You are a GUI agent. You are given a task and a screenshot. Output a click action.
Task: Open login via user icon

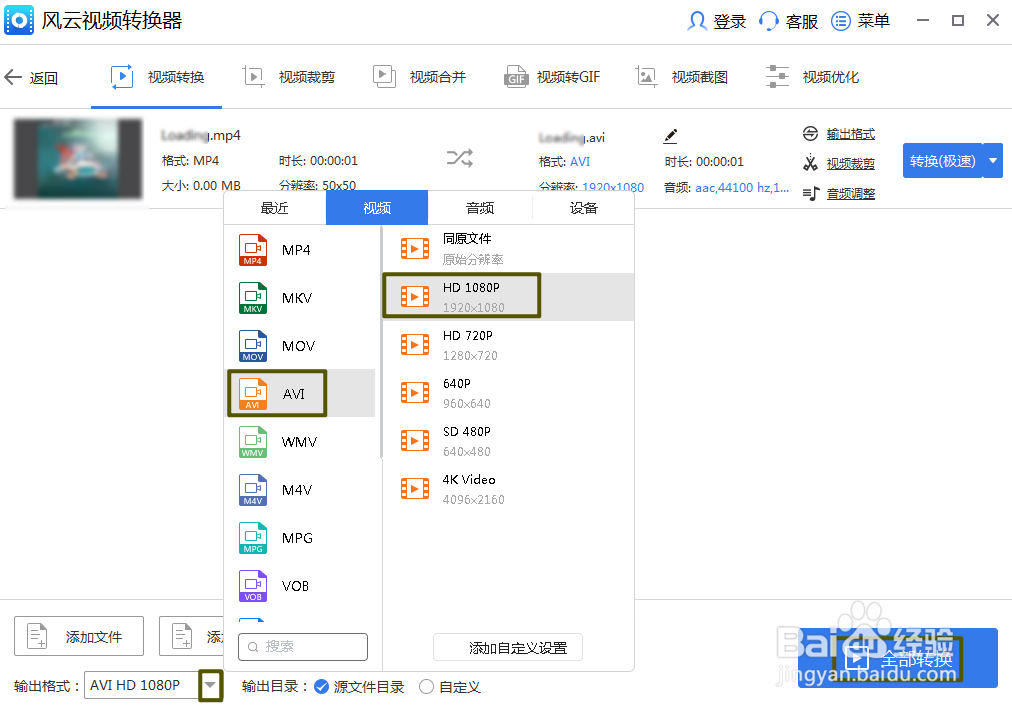pyautogui.click(x=696, y=21)
